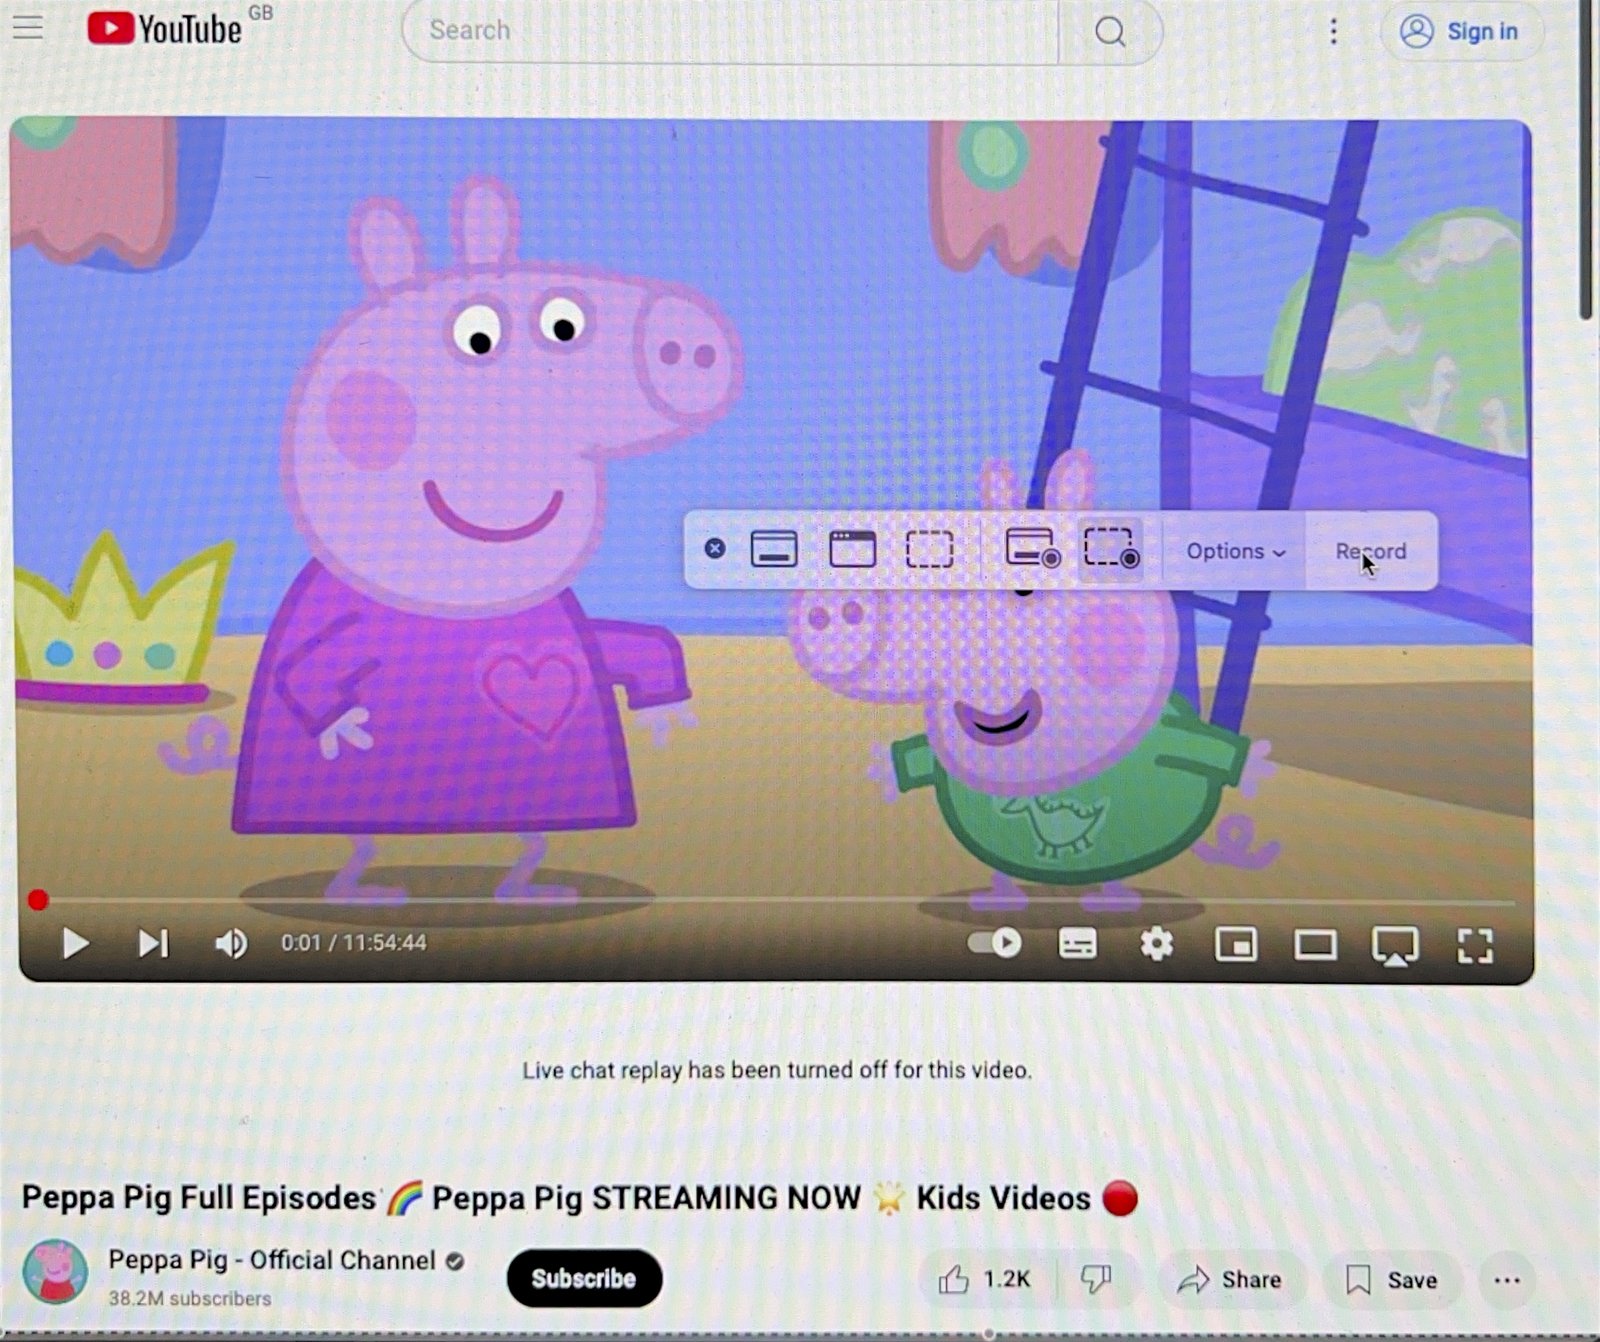Click the Sign in button
Screen dimensions: 1600x1342
pos(1461,32)
